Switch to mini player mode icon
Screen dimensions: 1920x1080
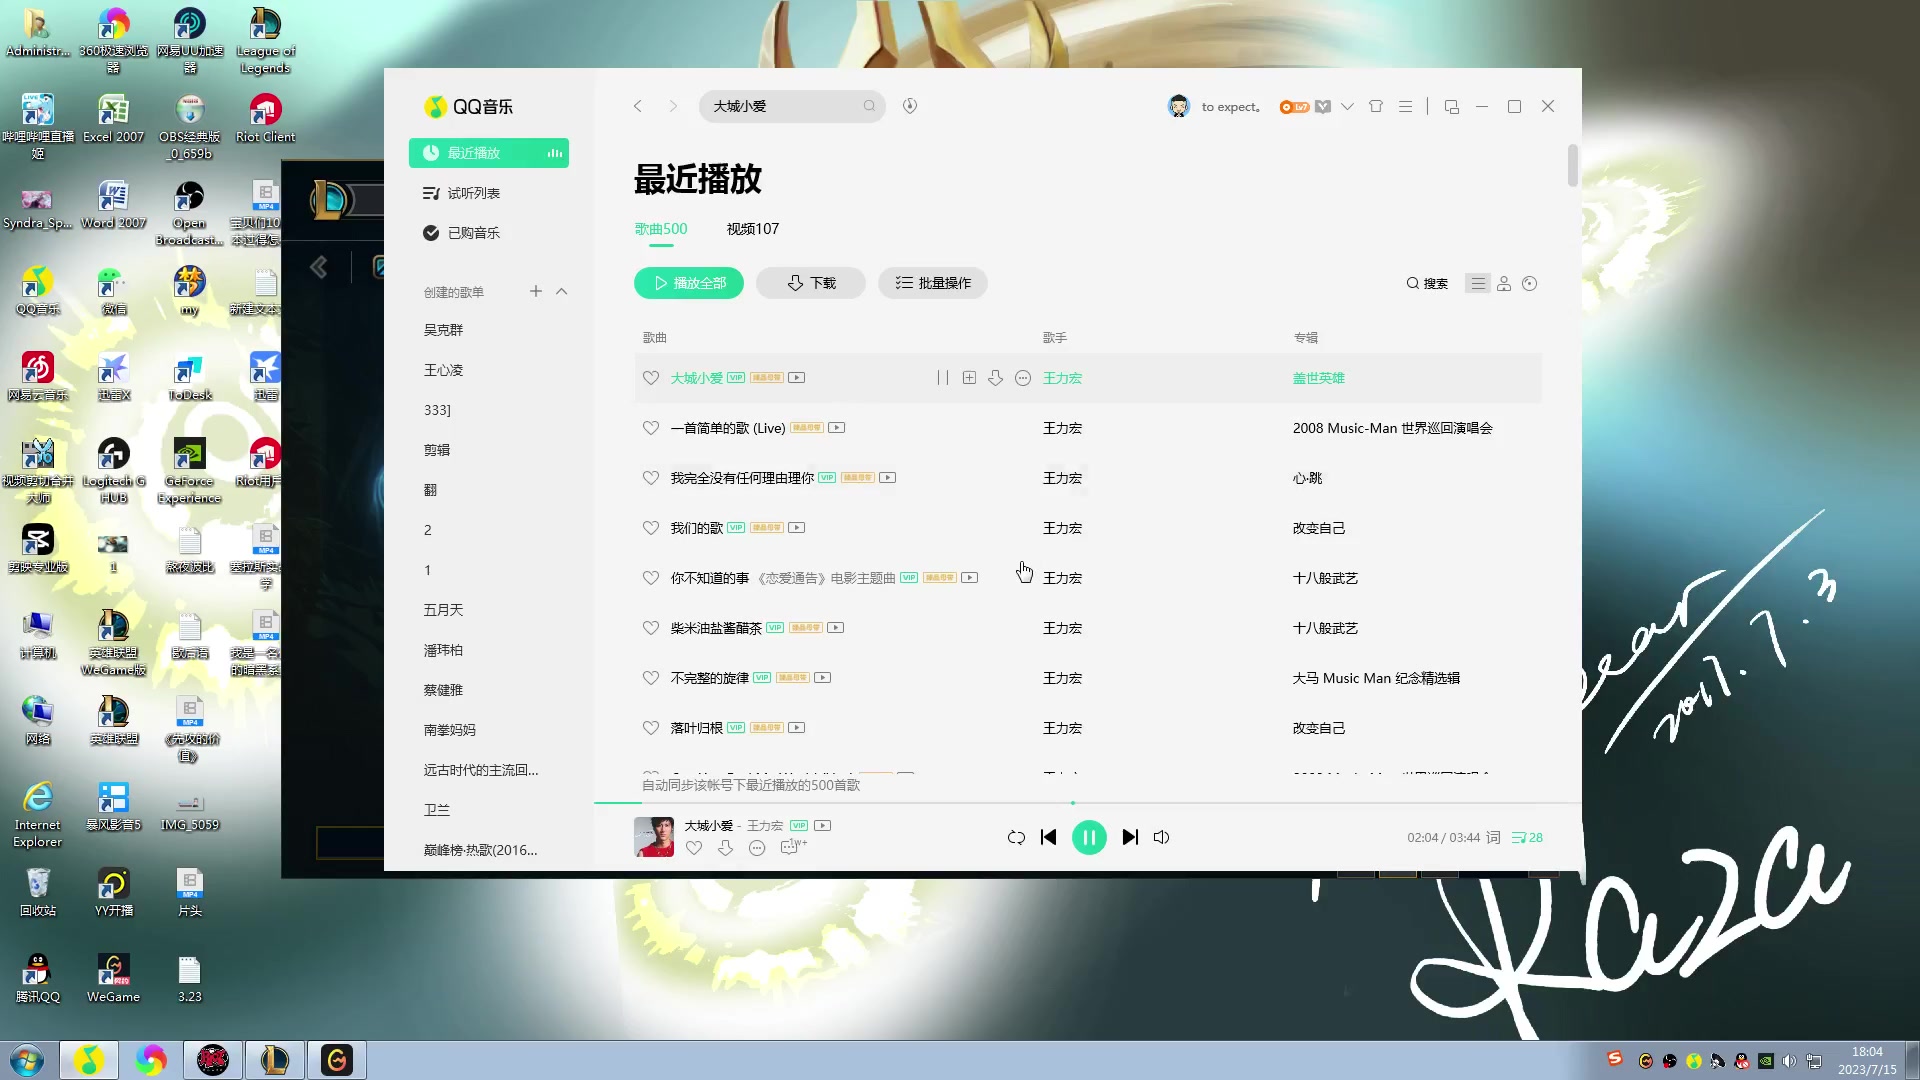click(1452, 106)
